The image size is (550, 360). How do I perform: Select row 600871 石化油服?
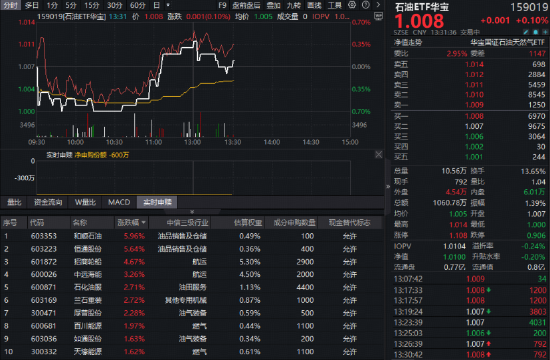192,287
